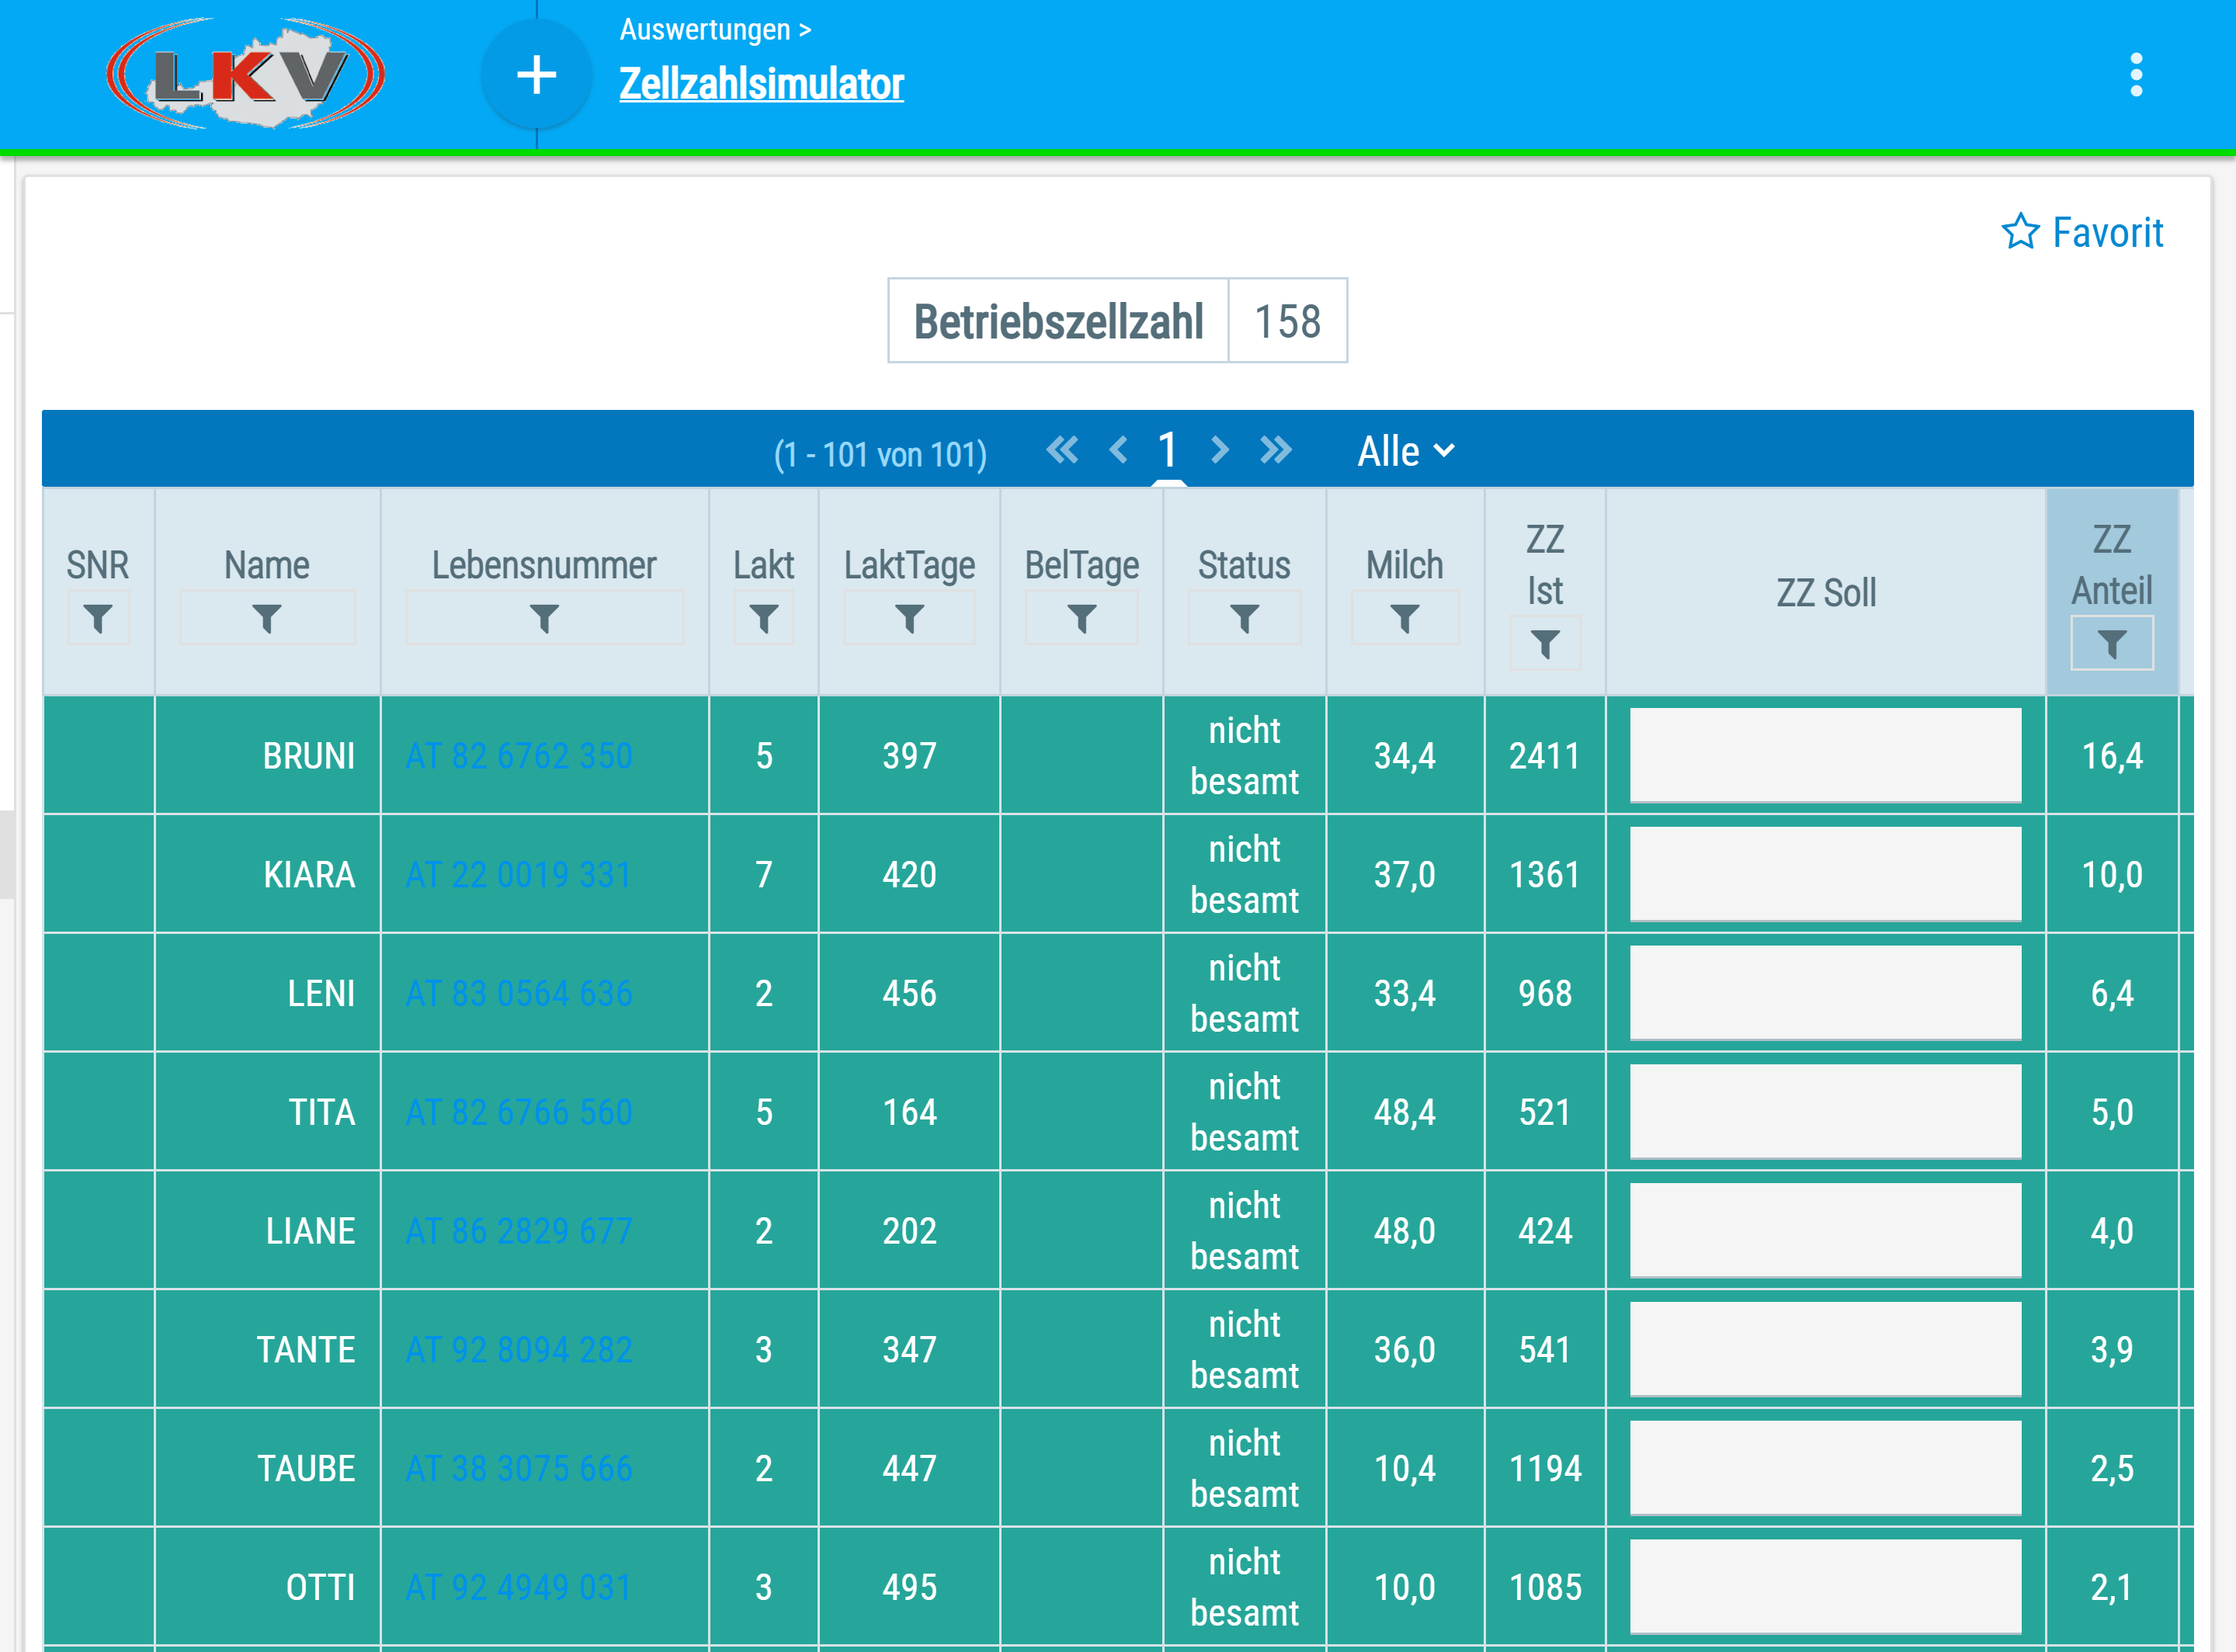Go to the last page
The height and width of the screenshot is (1652, 2236).
[x=1276, y=450]
